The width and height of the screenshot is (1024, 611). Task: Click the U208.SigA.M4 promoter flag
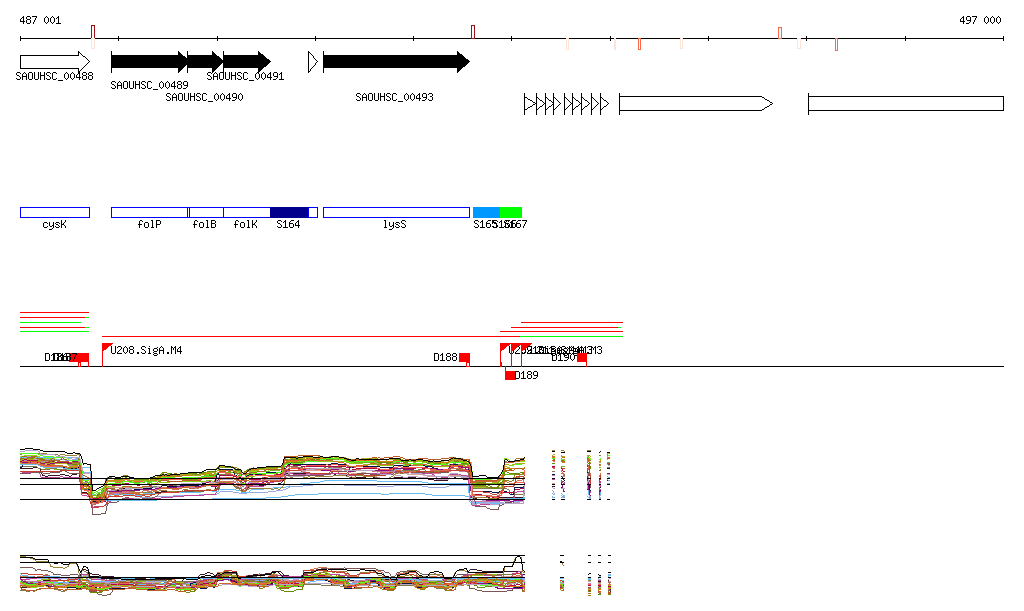point(106,348)
